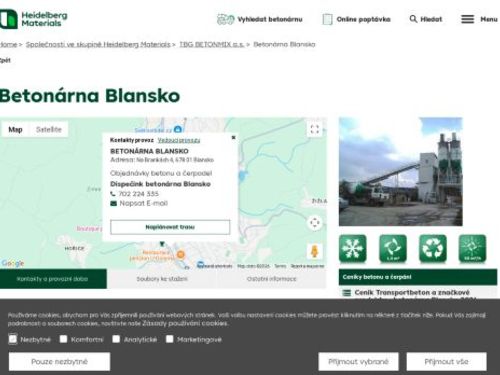500x375 pixels.
Task: Click the Heidelberg Materials logo
Action: pos(33,19)
